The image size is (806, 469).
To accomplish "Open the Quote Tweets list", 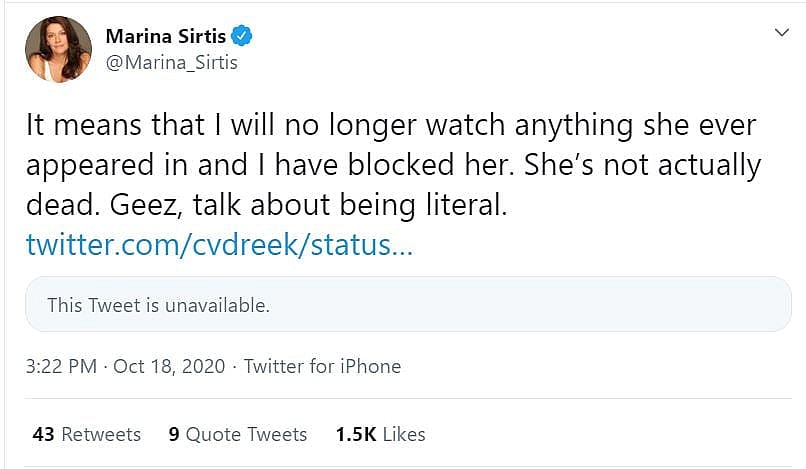I will [246, 434].
